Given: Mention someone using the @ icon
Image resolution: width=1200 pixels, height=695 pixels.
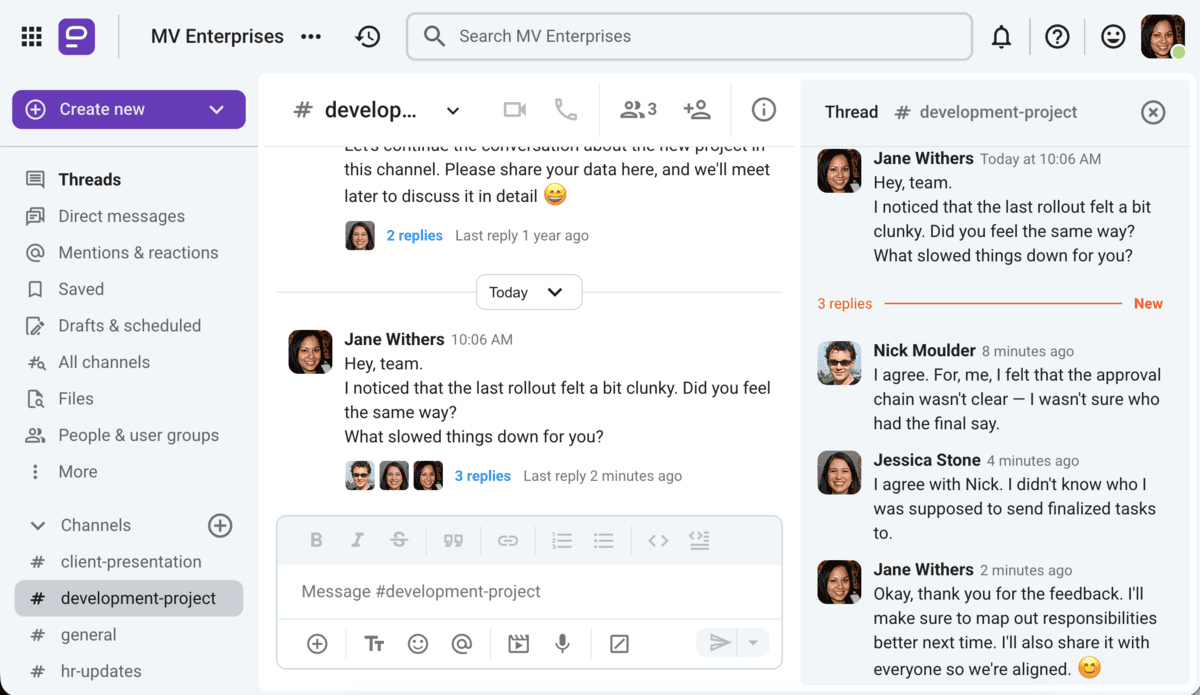Looking at the screenshot, I should pyautogui.click(x=462, y=643).
